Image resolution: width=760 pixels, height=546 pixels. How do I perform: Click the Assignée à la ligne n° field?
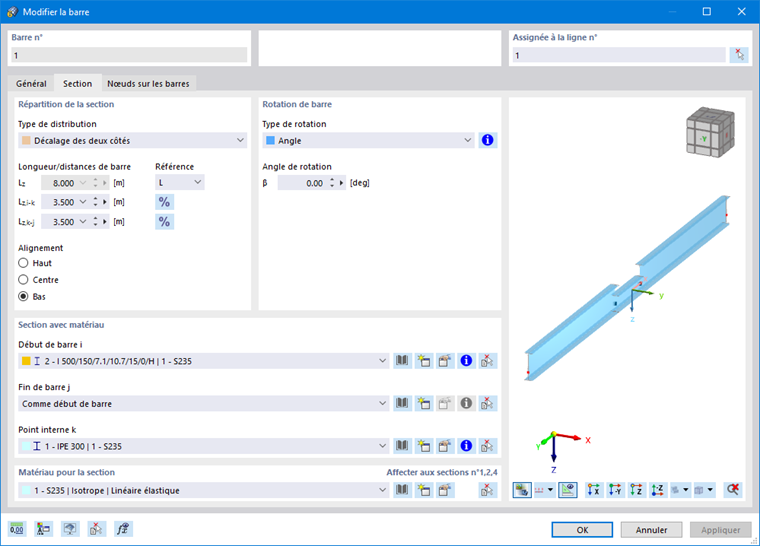click(619, 55)
